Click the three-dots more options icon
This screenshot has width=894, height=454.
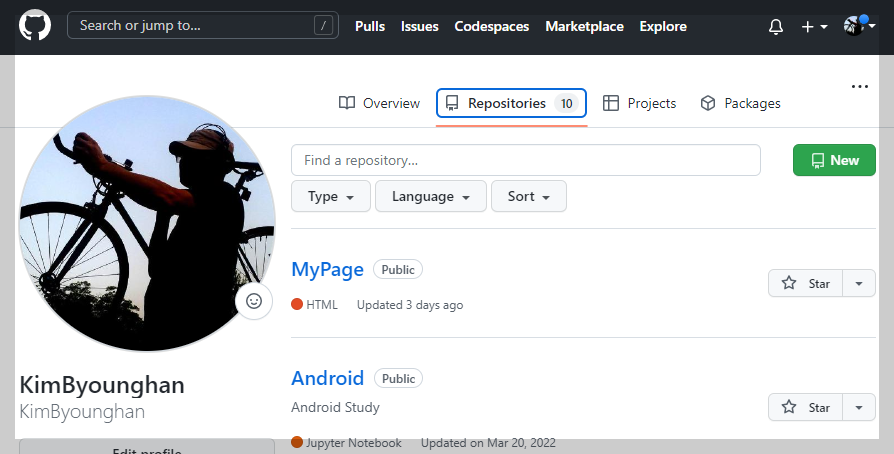pos(859,87)
